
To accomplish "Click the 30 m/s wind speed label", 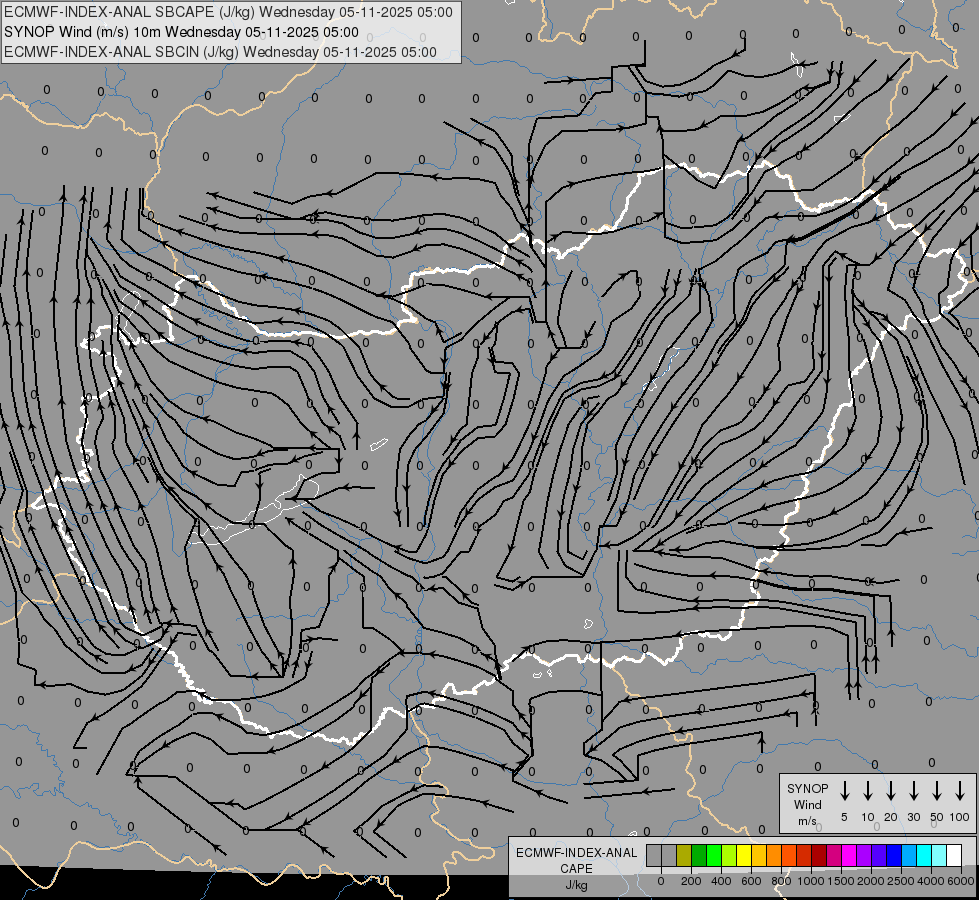I will pos(913,817).
